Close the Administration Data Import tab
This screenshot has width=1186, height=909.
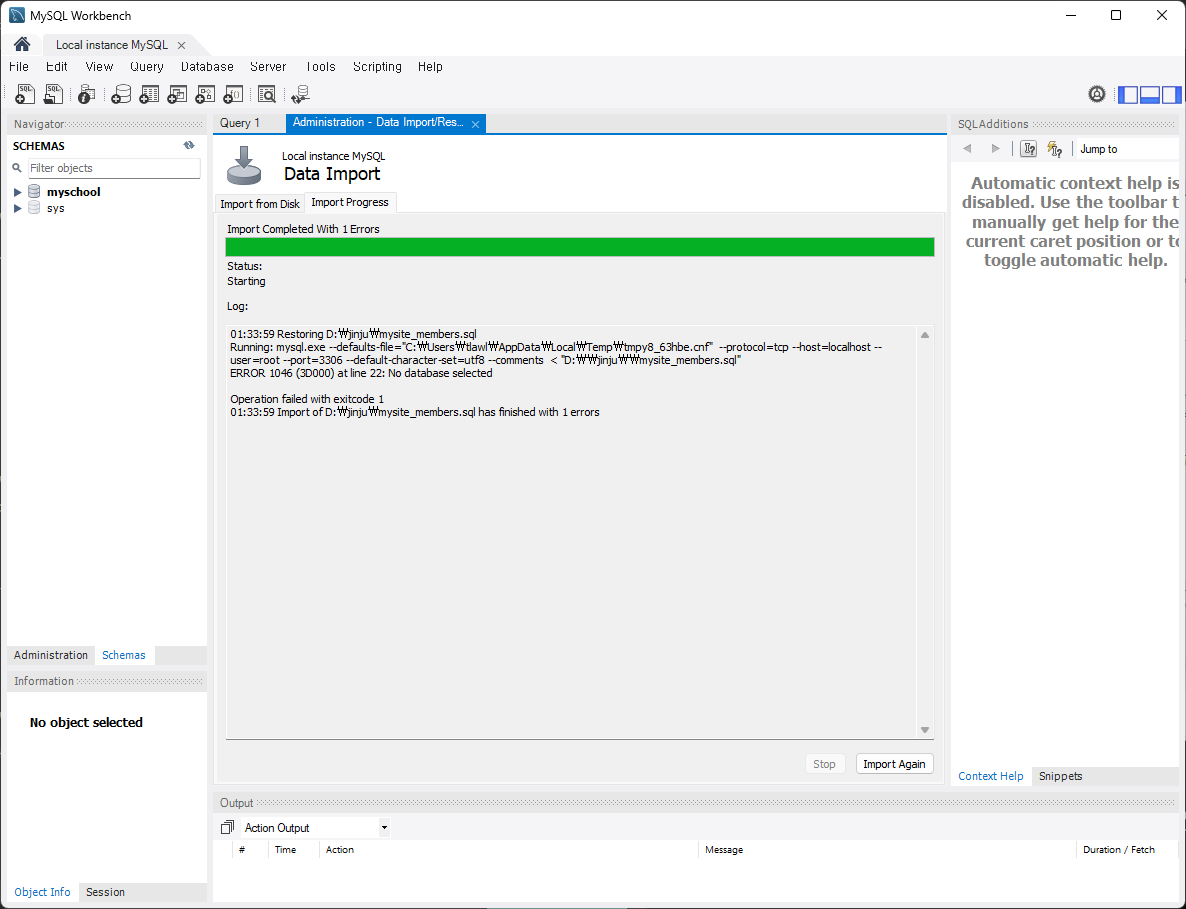point(475,124)
